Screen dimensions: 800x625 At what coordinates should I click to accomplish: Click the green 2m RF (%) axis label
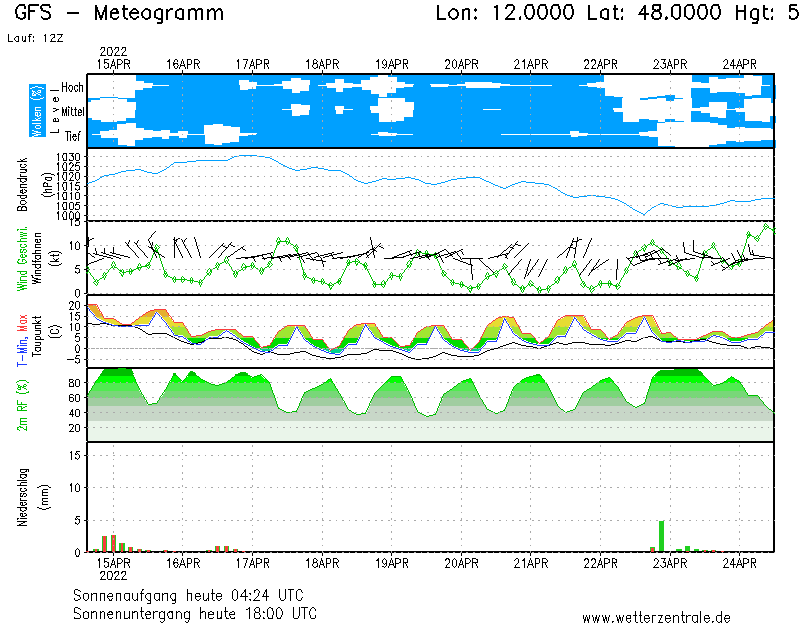click(22, 405)
